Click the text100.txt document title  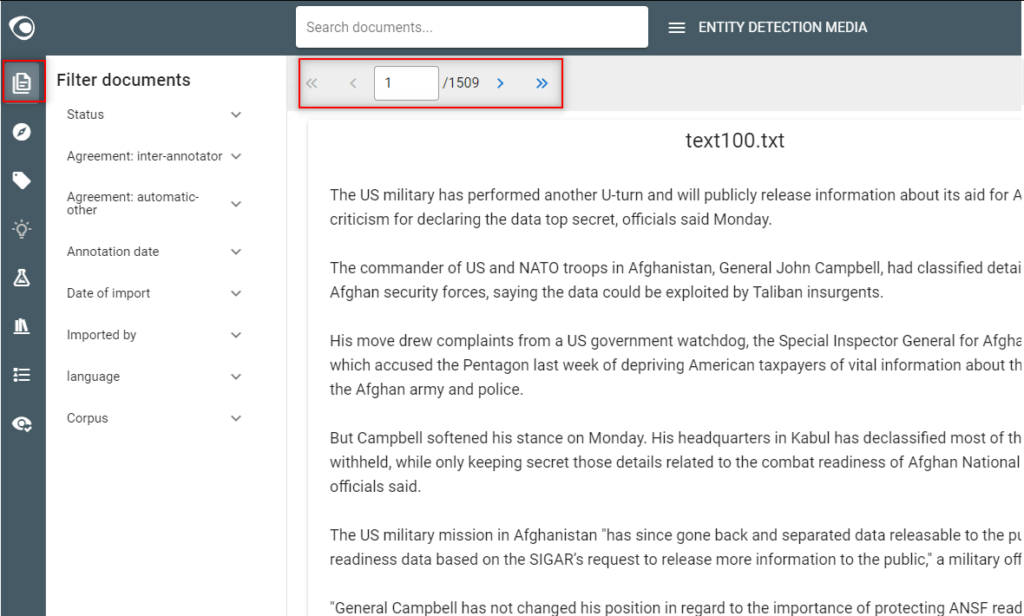(x=735, y=140)
